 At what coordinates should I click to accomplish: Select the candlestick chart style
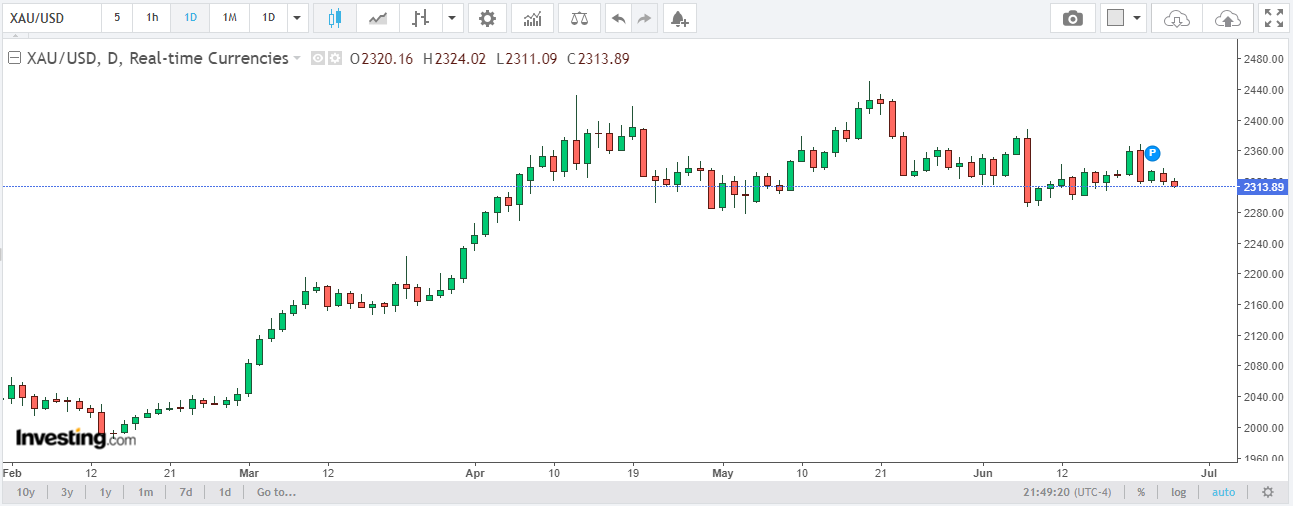[x=334, y=18]
